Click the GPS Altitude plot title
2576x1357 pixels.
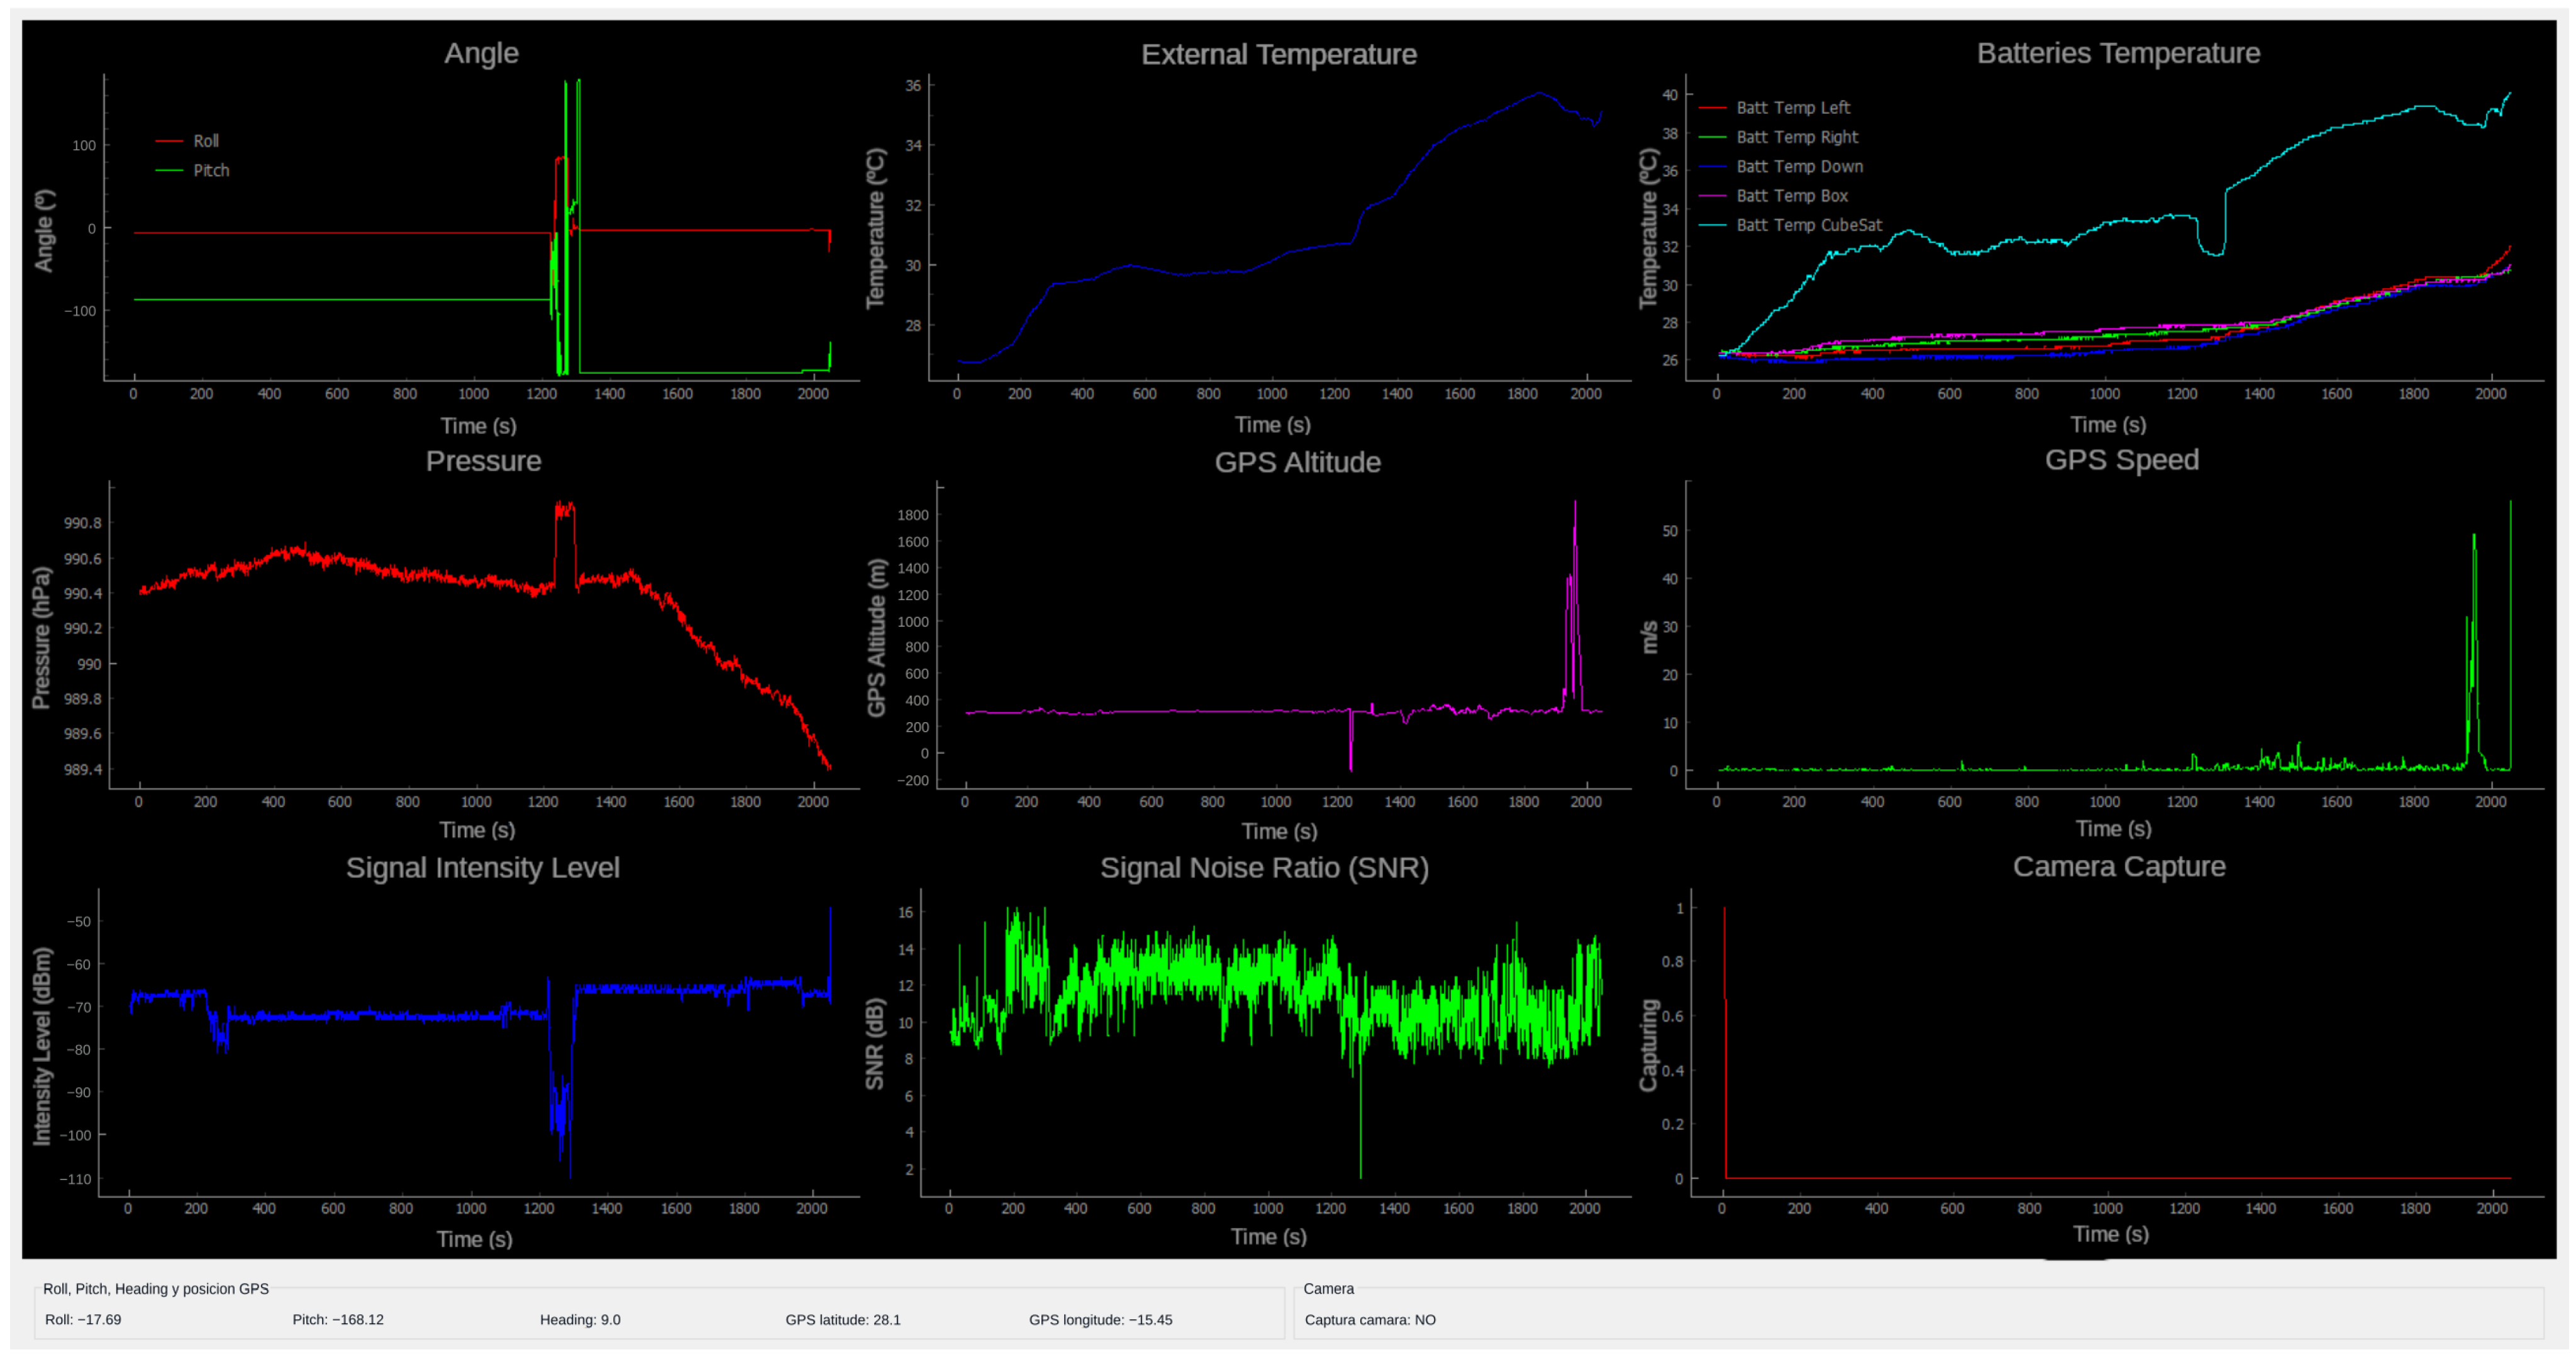click(1297, 462)
